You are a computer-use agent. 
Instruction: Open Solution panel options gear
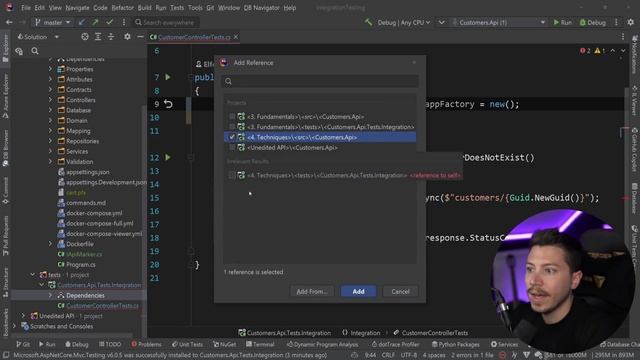tap(127, 37)
